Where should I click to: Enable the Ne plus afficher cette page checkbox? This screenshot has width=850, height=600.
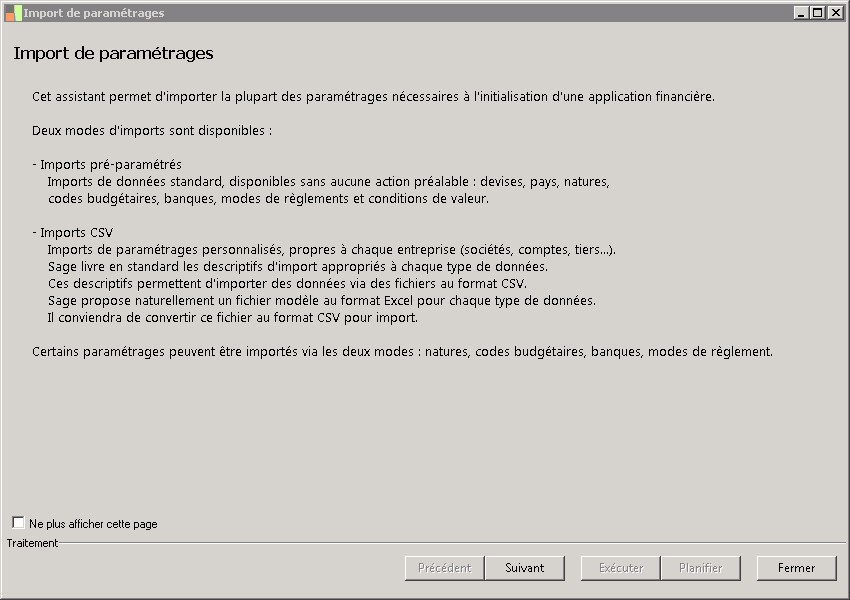coord(18,523)
